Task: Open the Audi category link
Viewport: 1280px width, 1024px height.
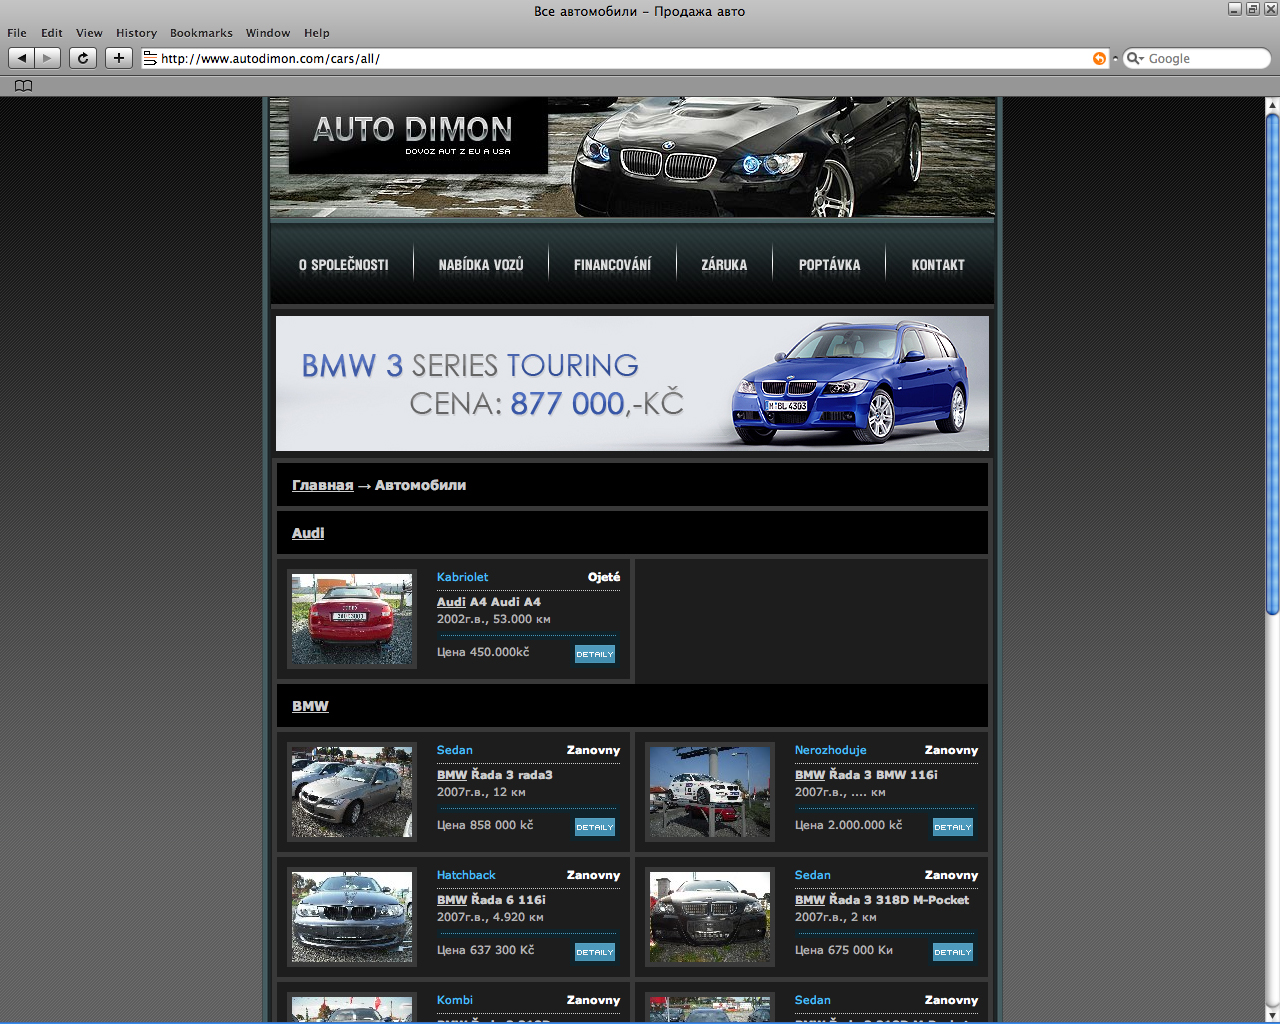Action: [x=308, y=533]
